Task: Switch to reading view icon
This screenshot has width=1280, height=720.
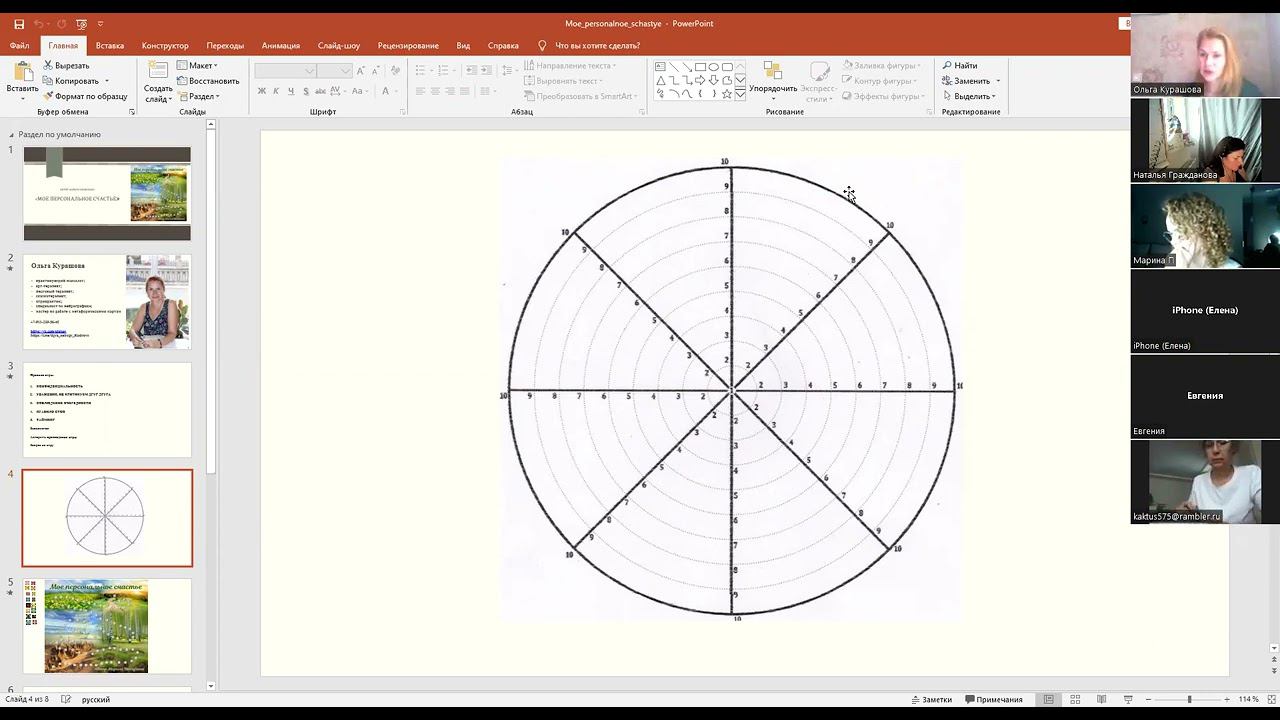Action: [x=1101, y=699]
